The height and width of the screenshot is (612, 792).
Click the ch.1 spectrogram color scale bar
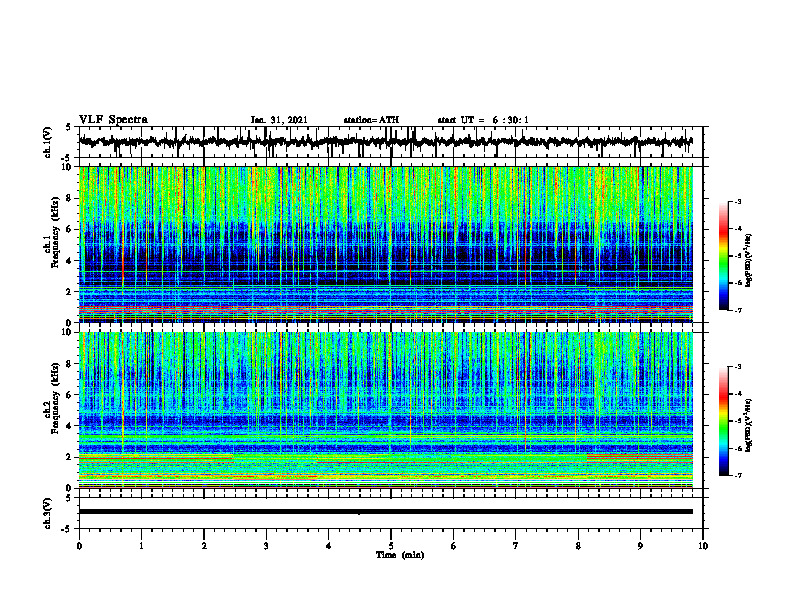click(x=723, y=256)
